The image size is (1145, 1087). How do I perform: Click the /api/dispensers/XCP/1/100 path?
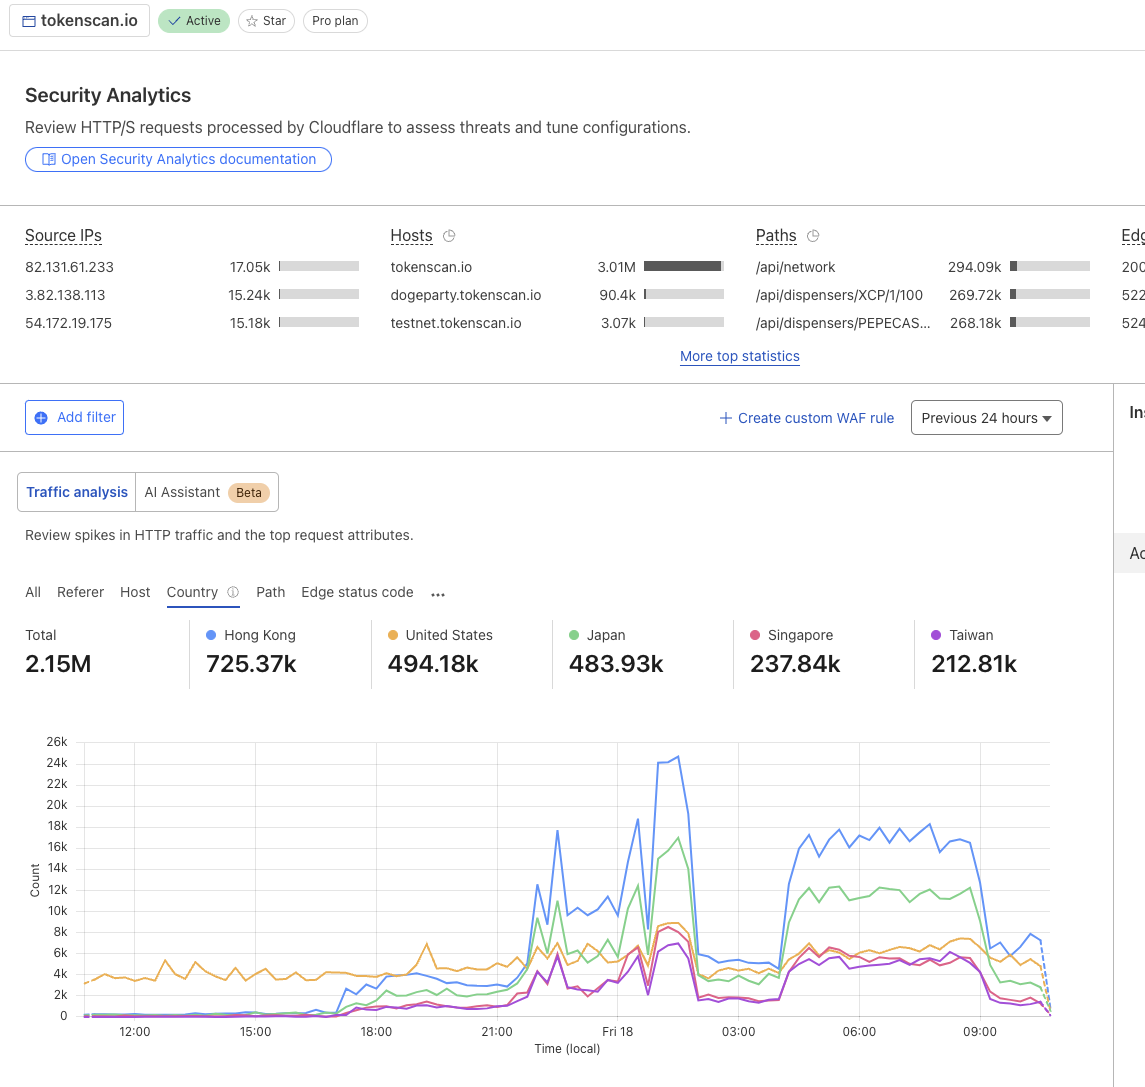point(839,295)
